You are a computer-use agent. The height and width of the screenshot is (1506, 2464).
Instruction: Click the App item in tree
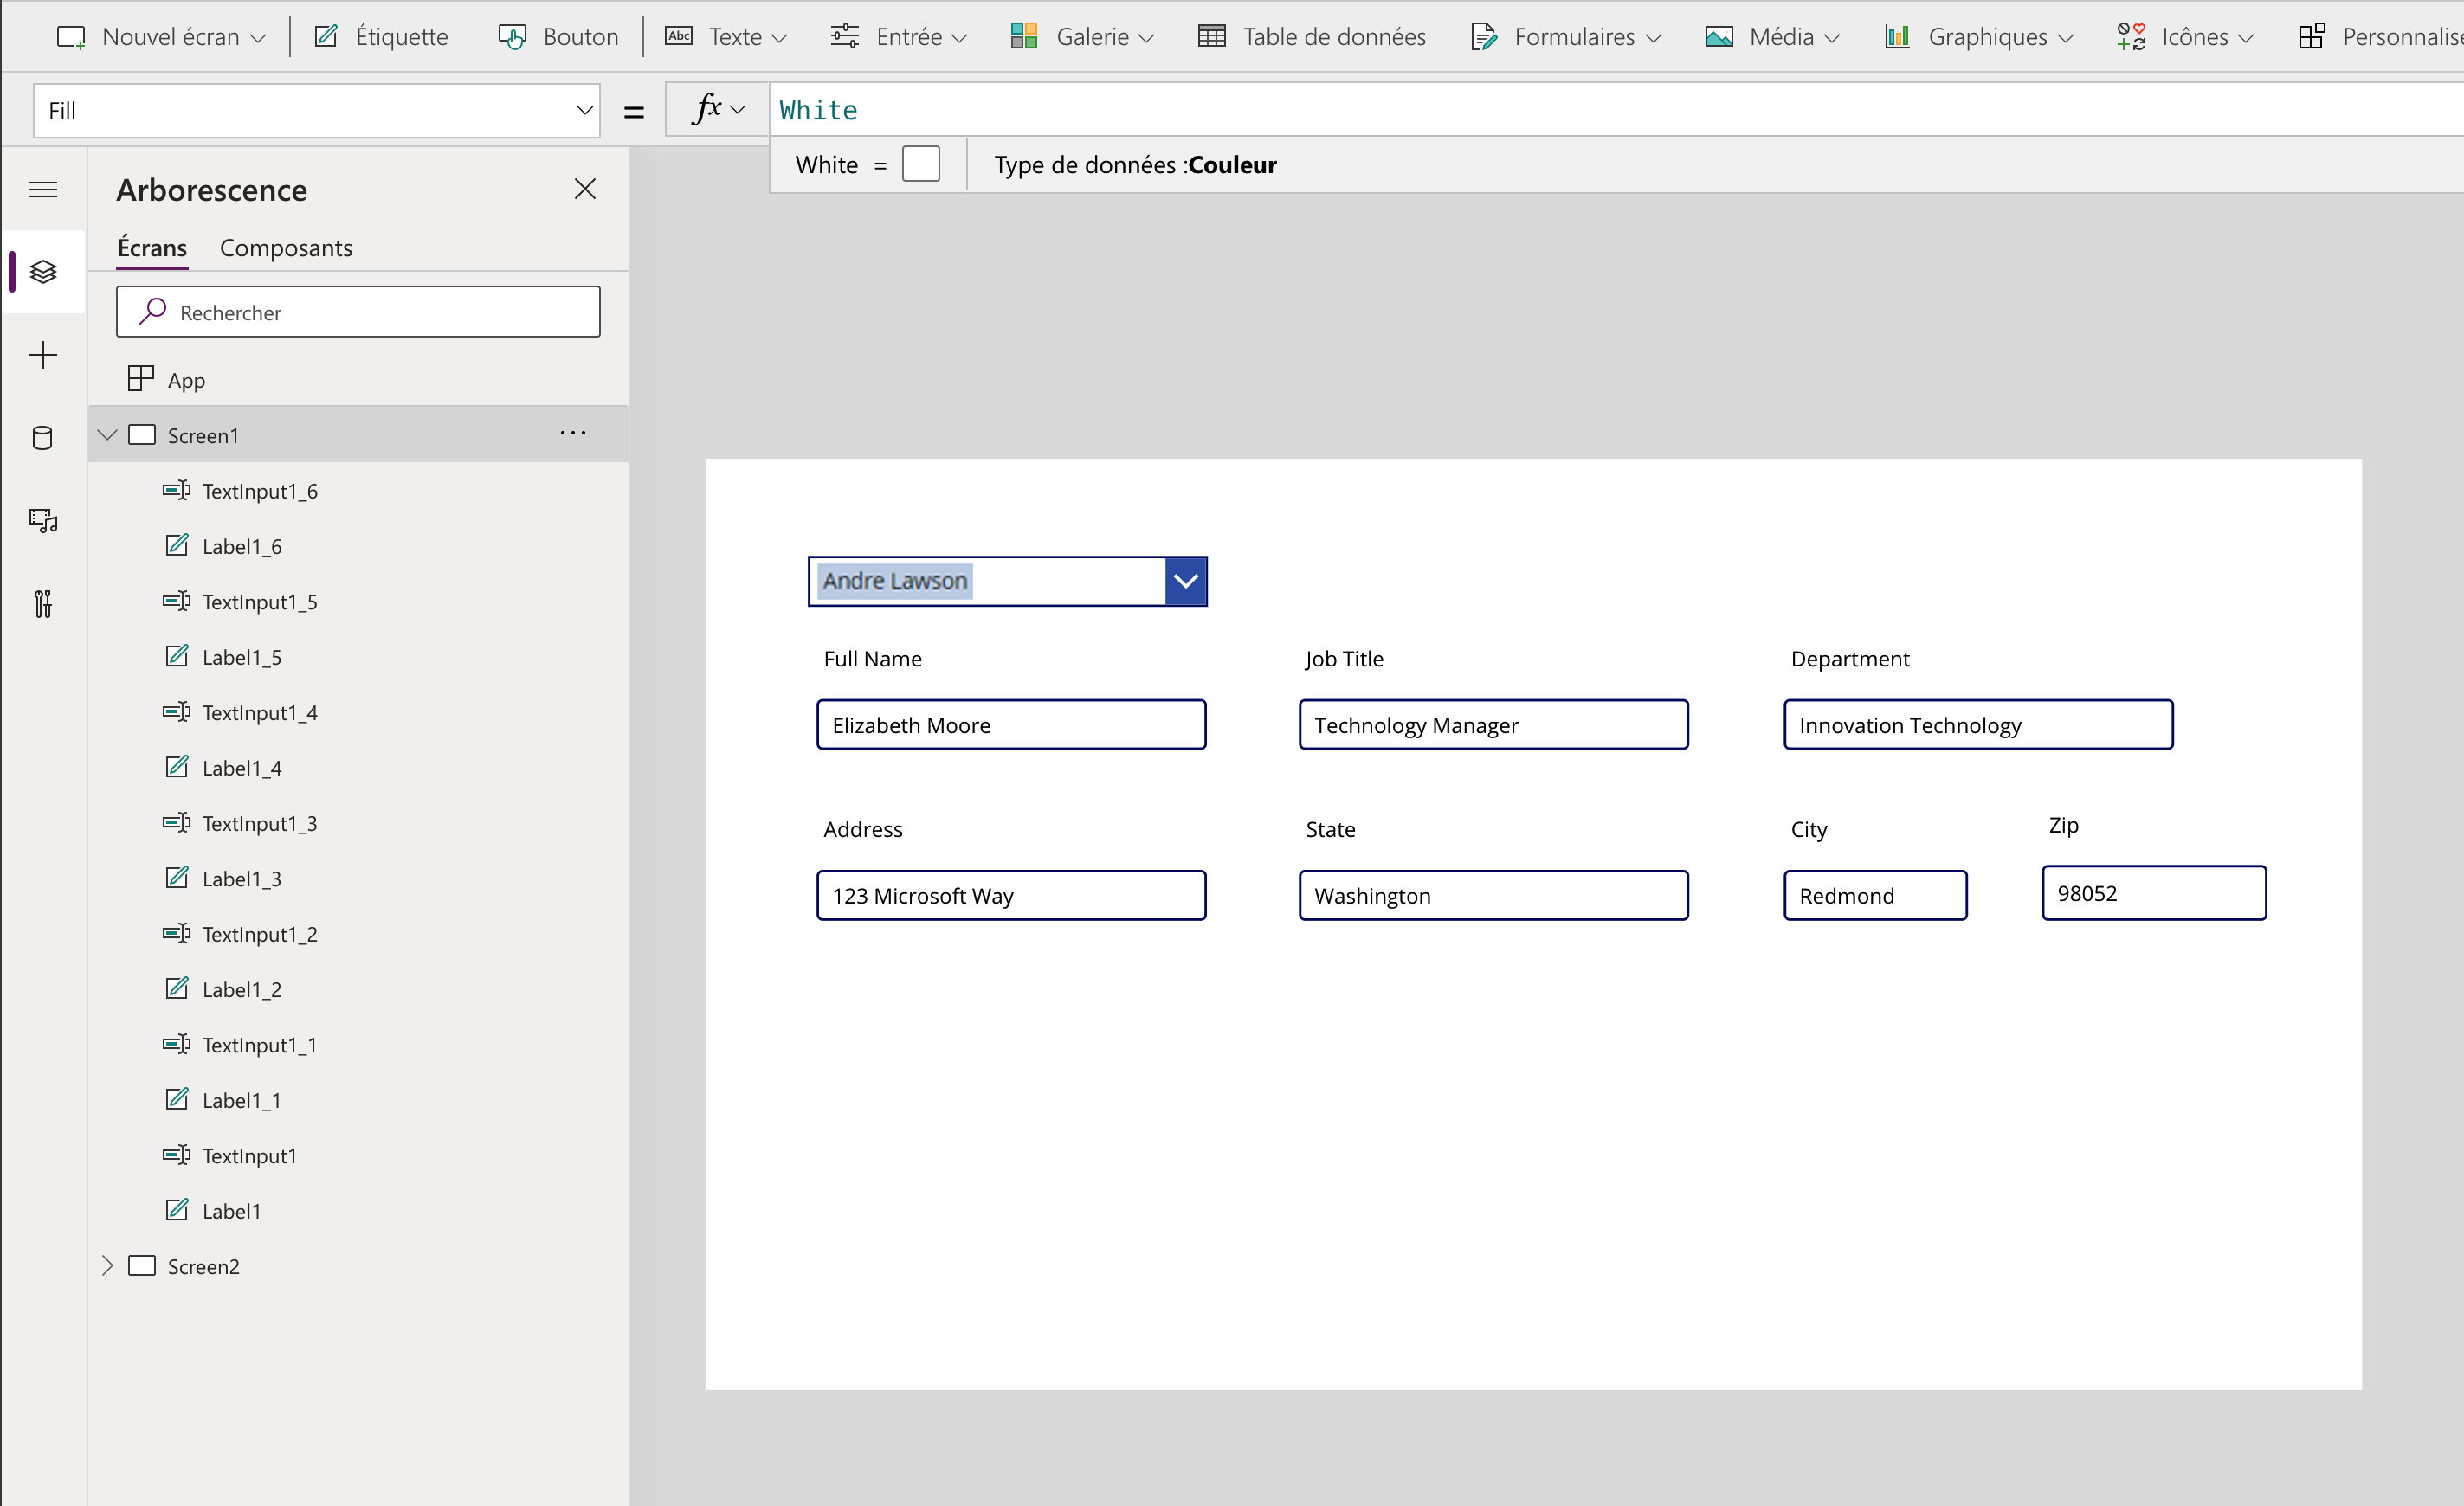tap(358, 380)
